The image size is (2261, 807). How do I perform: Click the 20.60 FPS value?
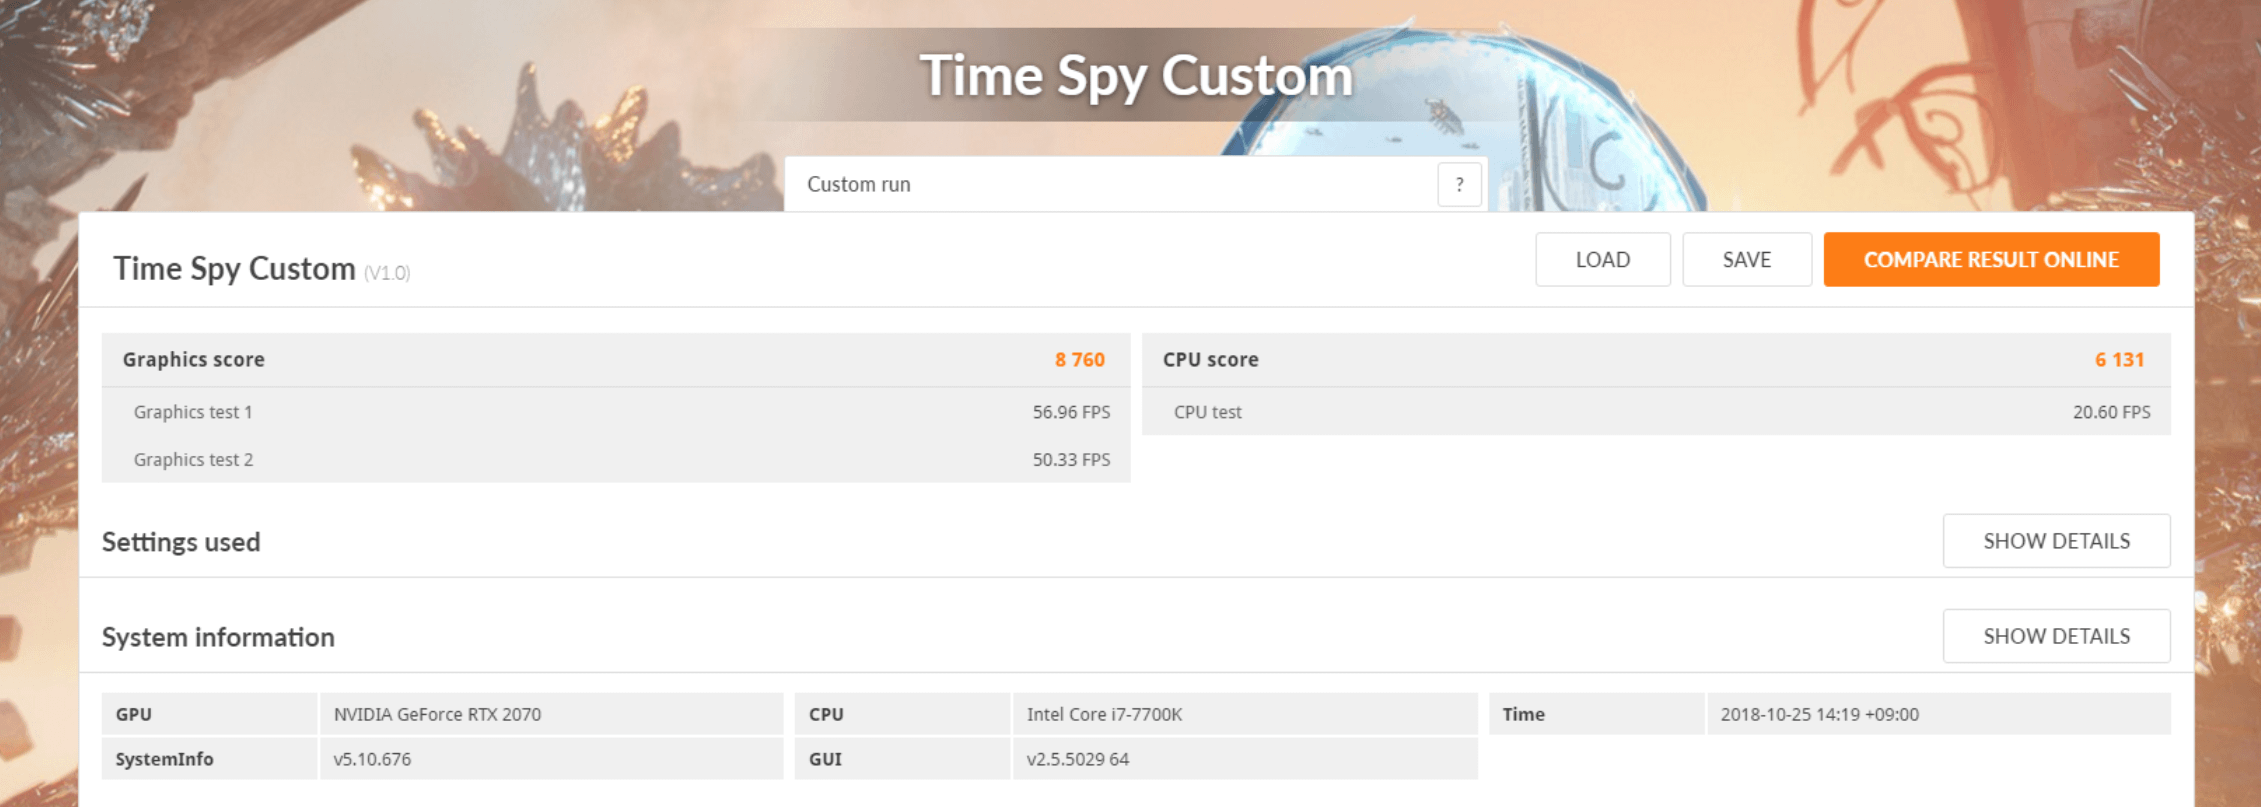tap(2111, 412)
